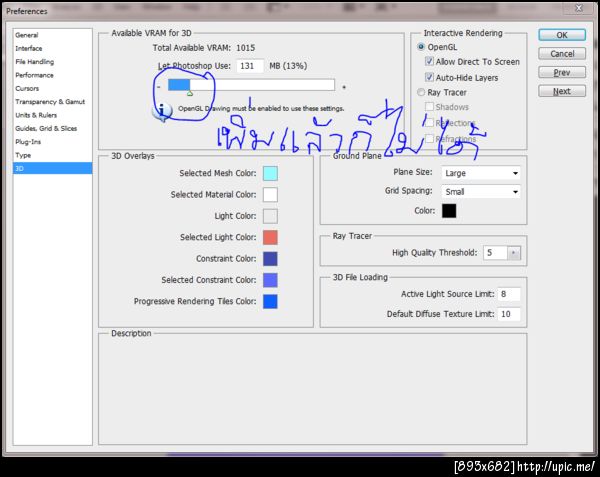
Task: Click the OpenGL info icon
Action: (x=162, y=112)
